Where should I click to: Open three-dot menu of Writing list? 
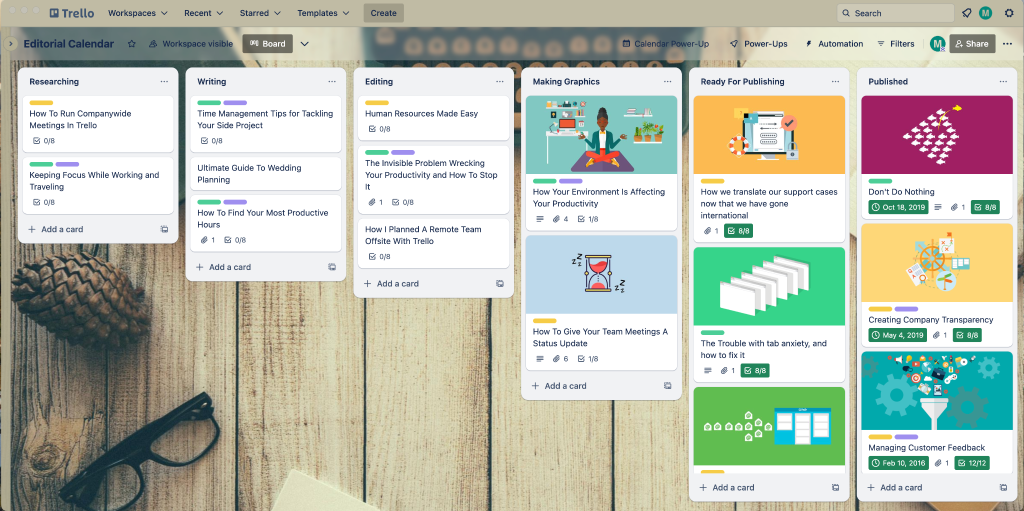(332, 82)
